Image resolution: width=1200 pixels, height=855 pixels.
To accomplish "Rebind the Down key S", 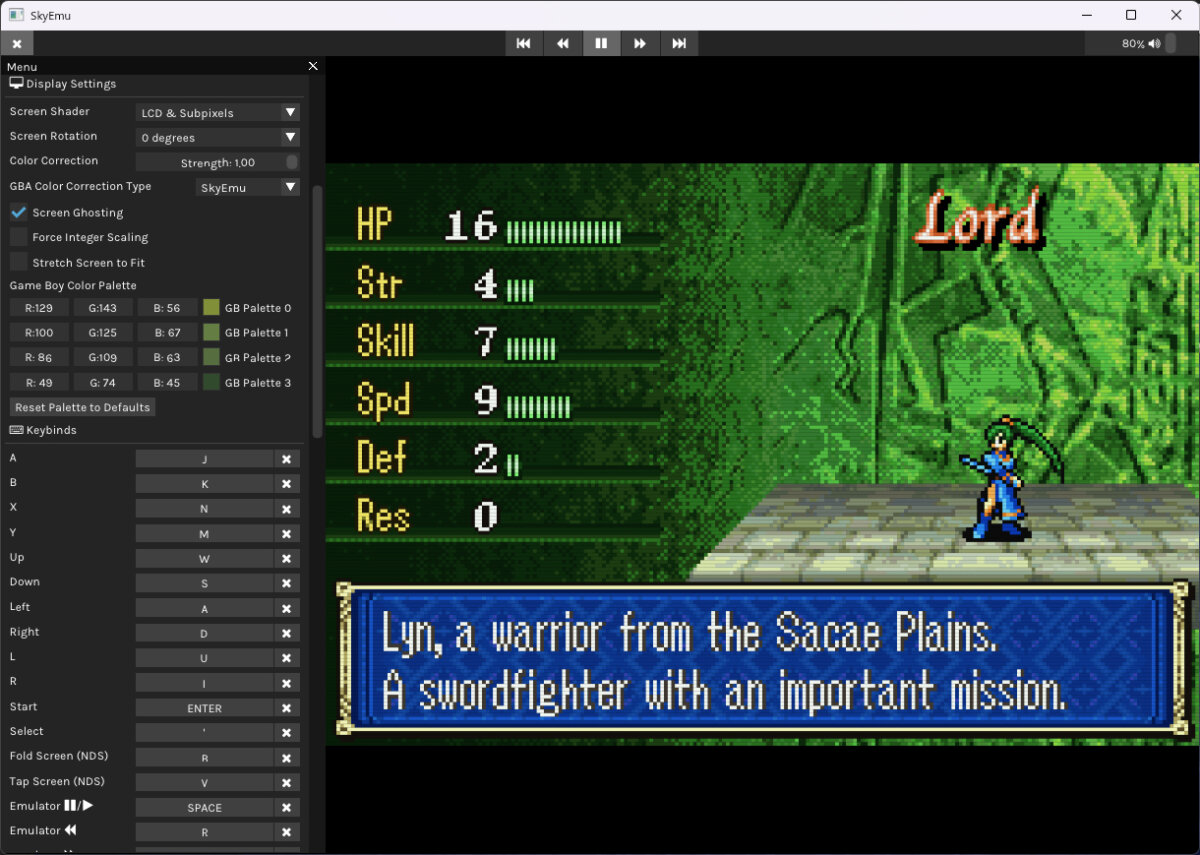I will [204, 583].
